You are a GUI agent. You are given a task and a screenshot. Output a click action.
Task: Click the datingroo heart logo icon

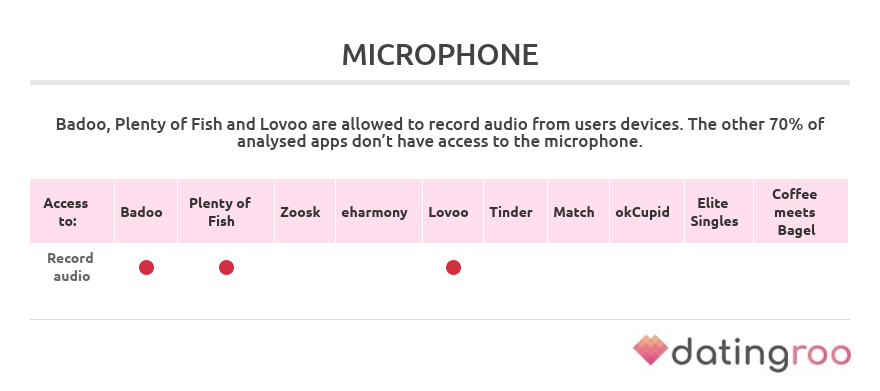[x=650, y=349]
